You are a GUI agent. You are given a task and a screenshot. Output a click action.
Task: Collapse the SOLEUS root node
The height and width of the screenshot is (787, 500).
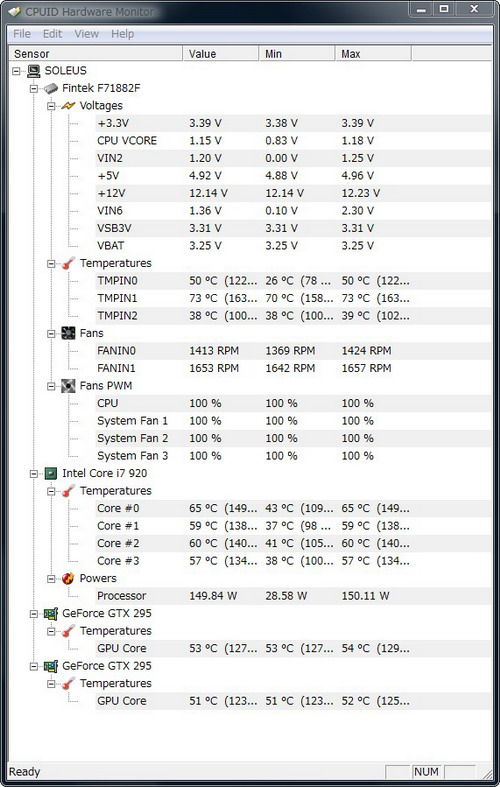tap(16, 71)
